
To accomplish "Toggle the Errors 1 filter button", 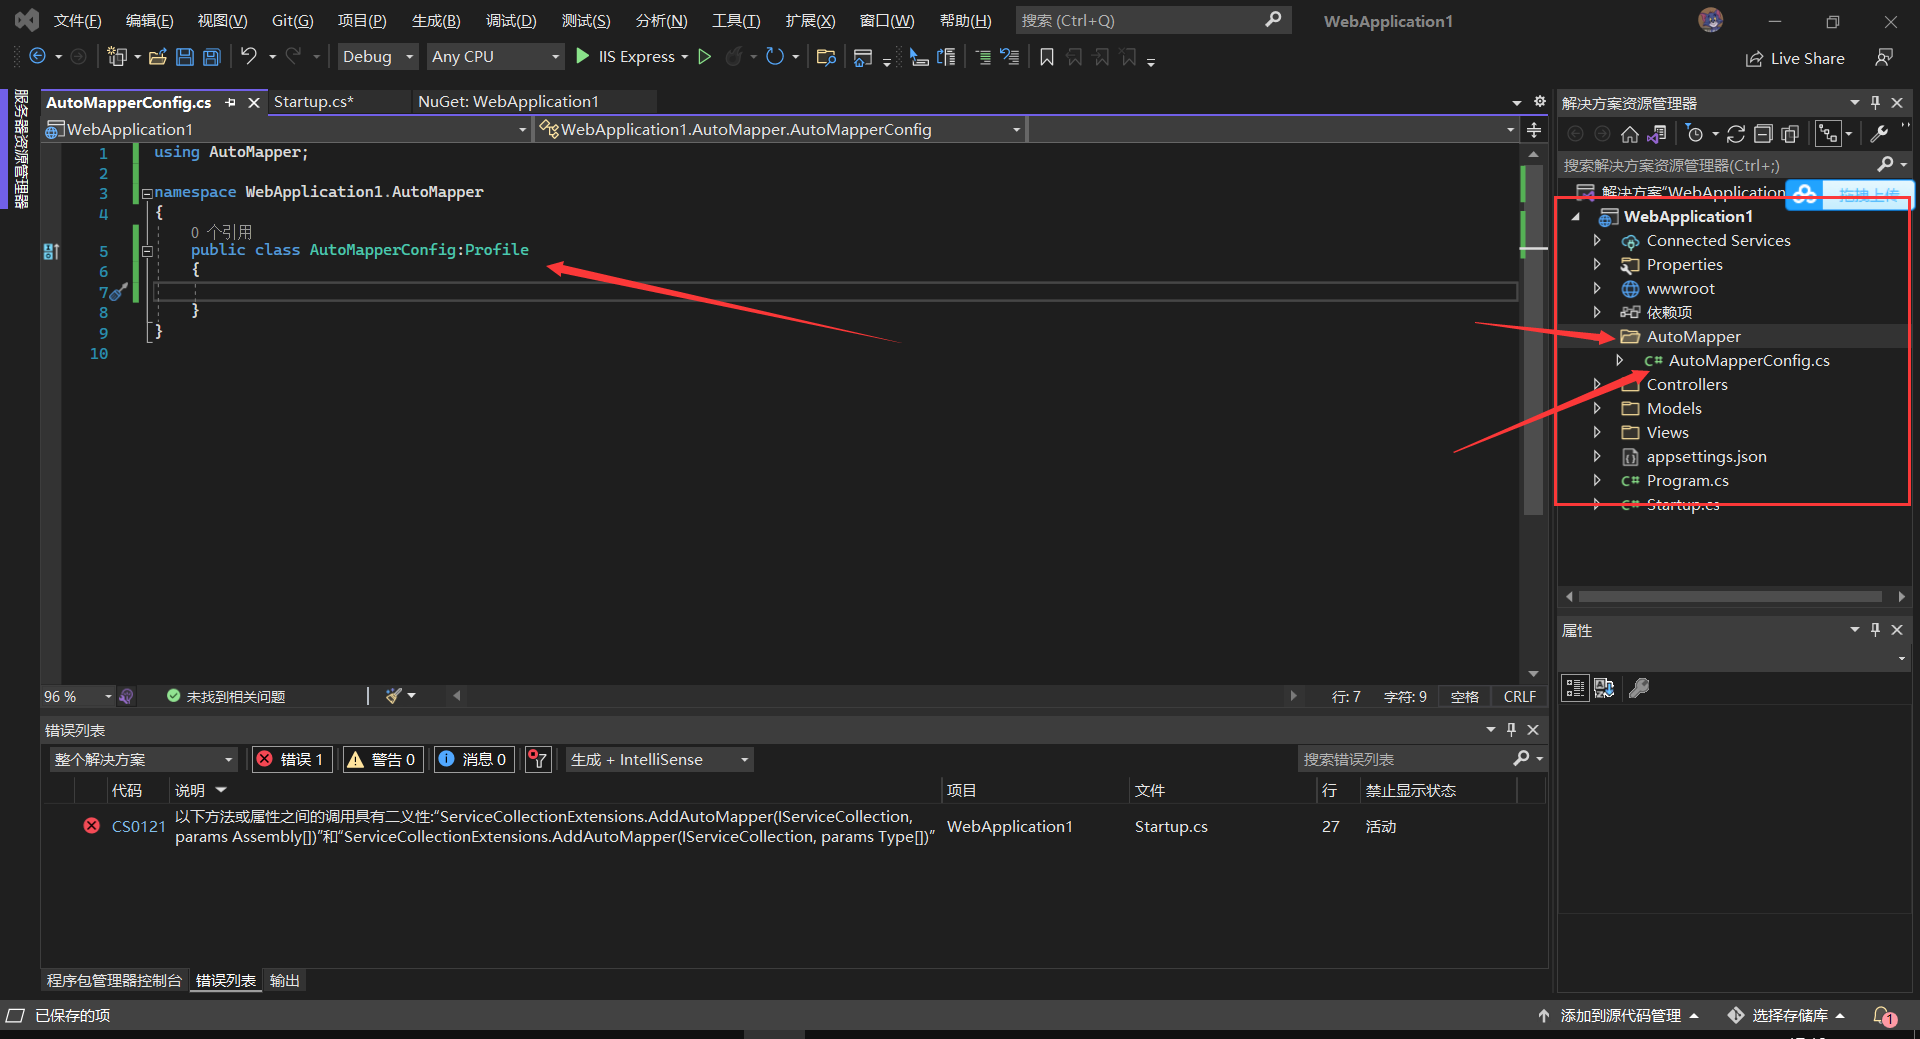I will coord(293,760).
